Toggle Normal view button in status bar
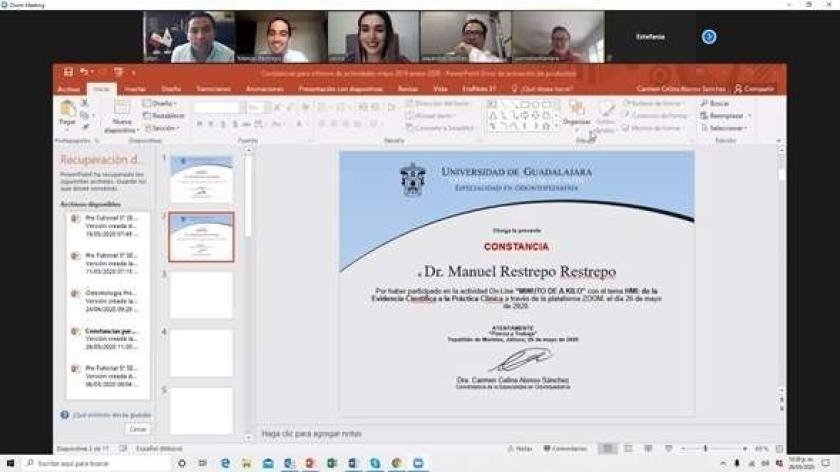840x472 pixels. pos(607,449)
